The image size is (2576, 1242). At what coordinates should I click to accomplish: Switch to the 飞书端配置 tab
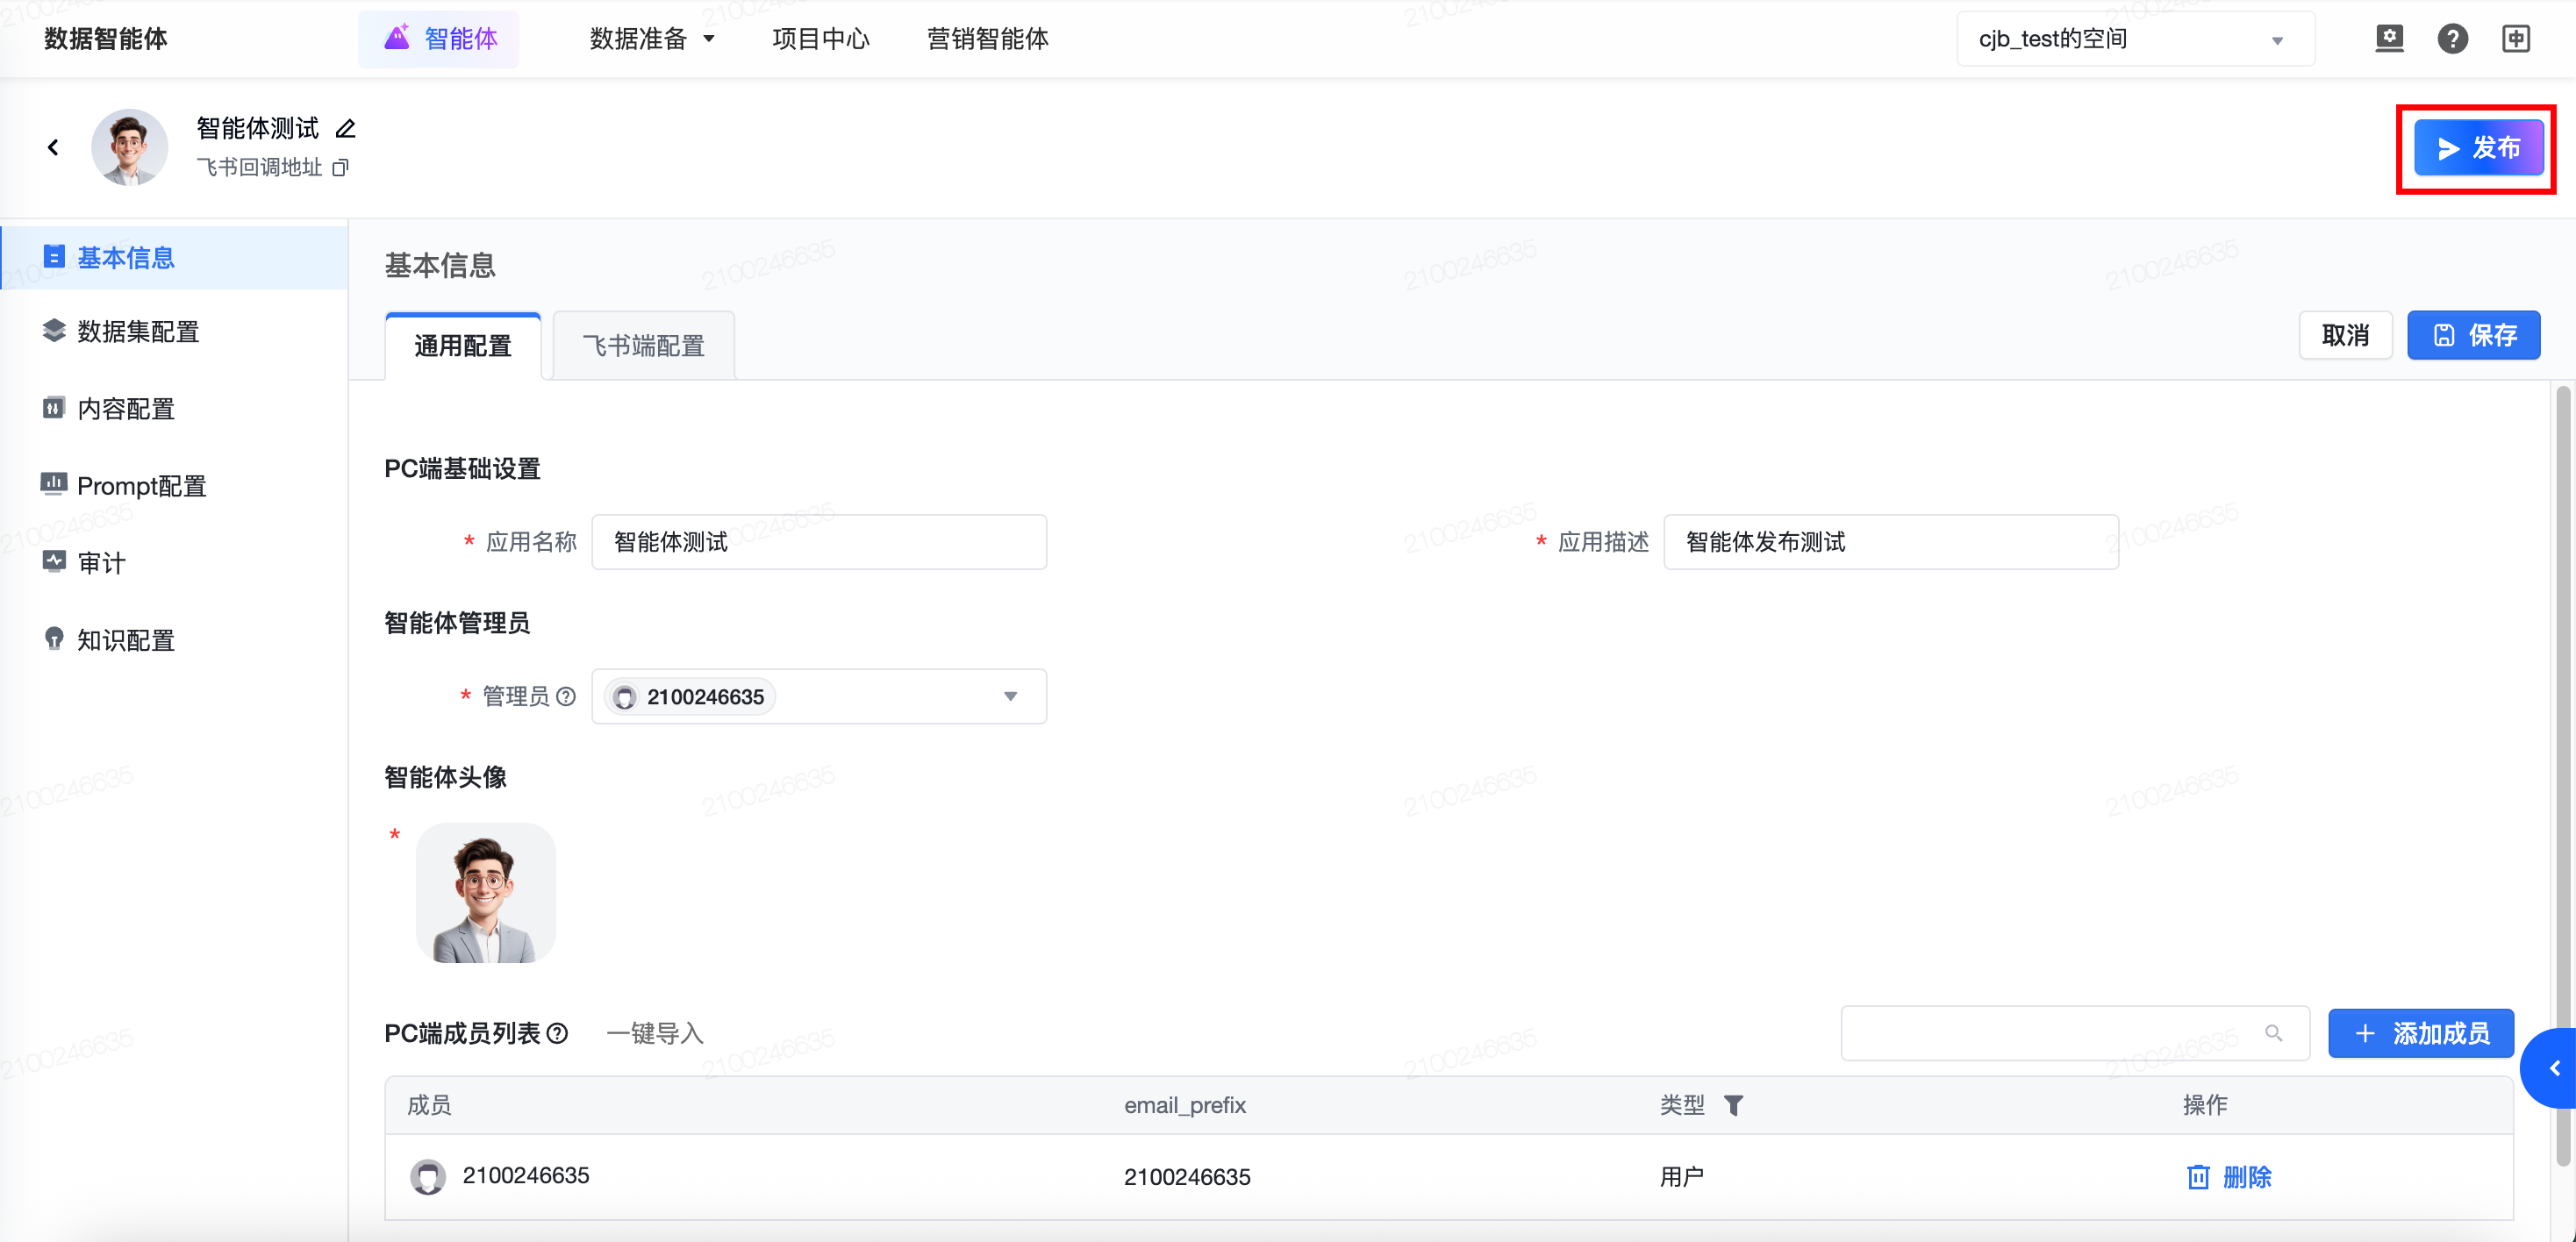pyautogui.click(x=643, y=346)
